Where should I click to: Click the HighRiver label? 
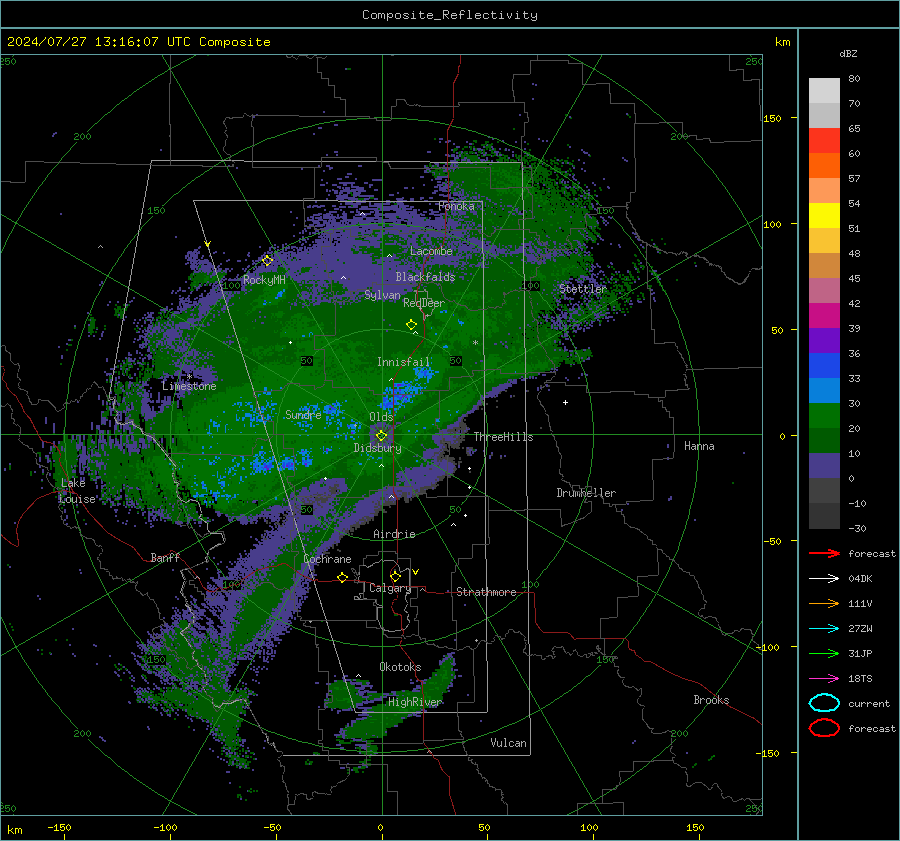click(x=415, y=702)
